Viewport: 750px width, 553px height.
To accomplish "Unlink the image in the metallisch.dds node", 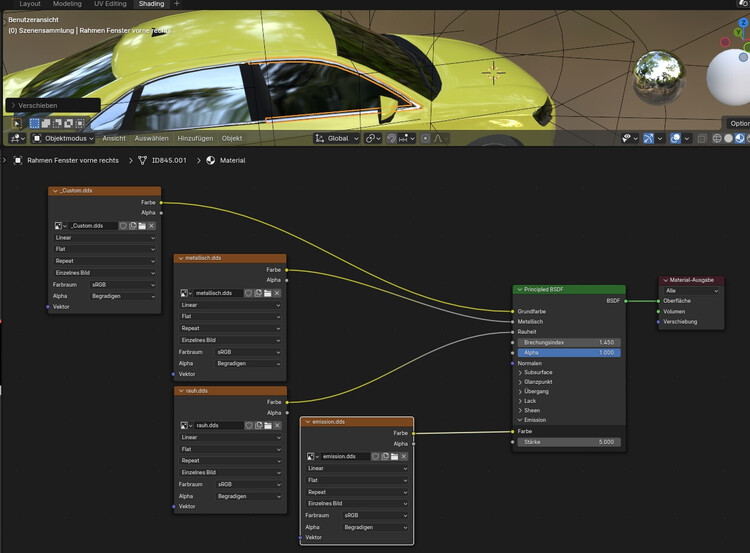I will point(277,293).
